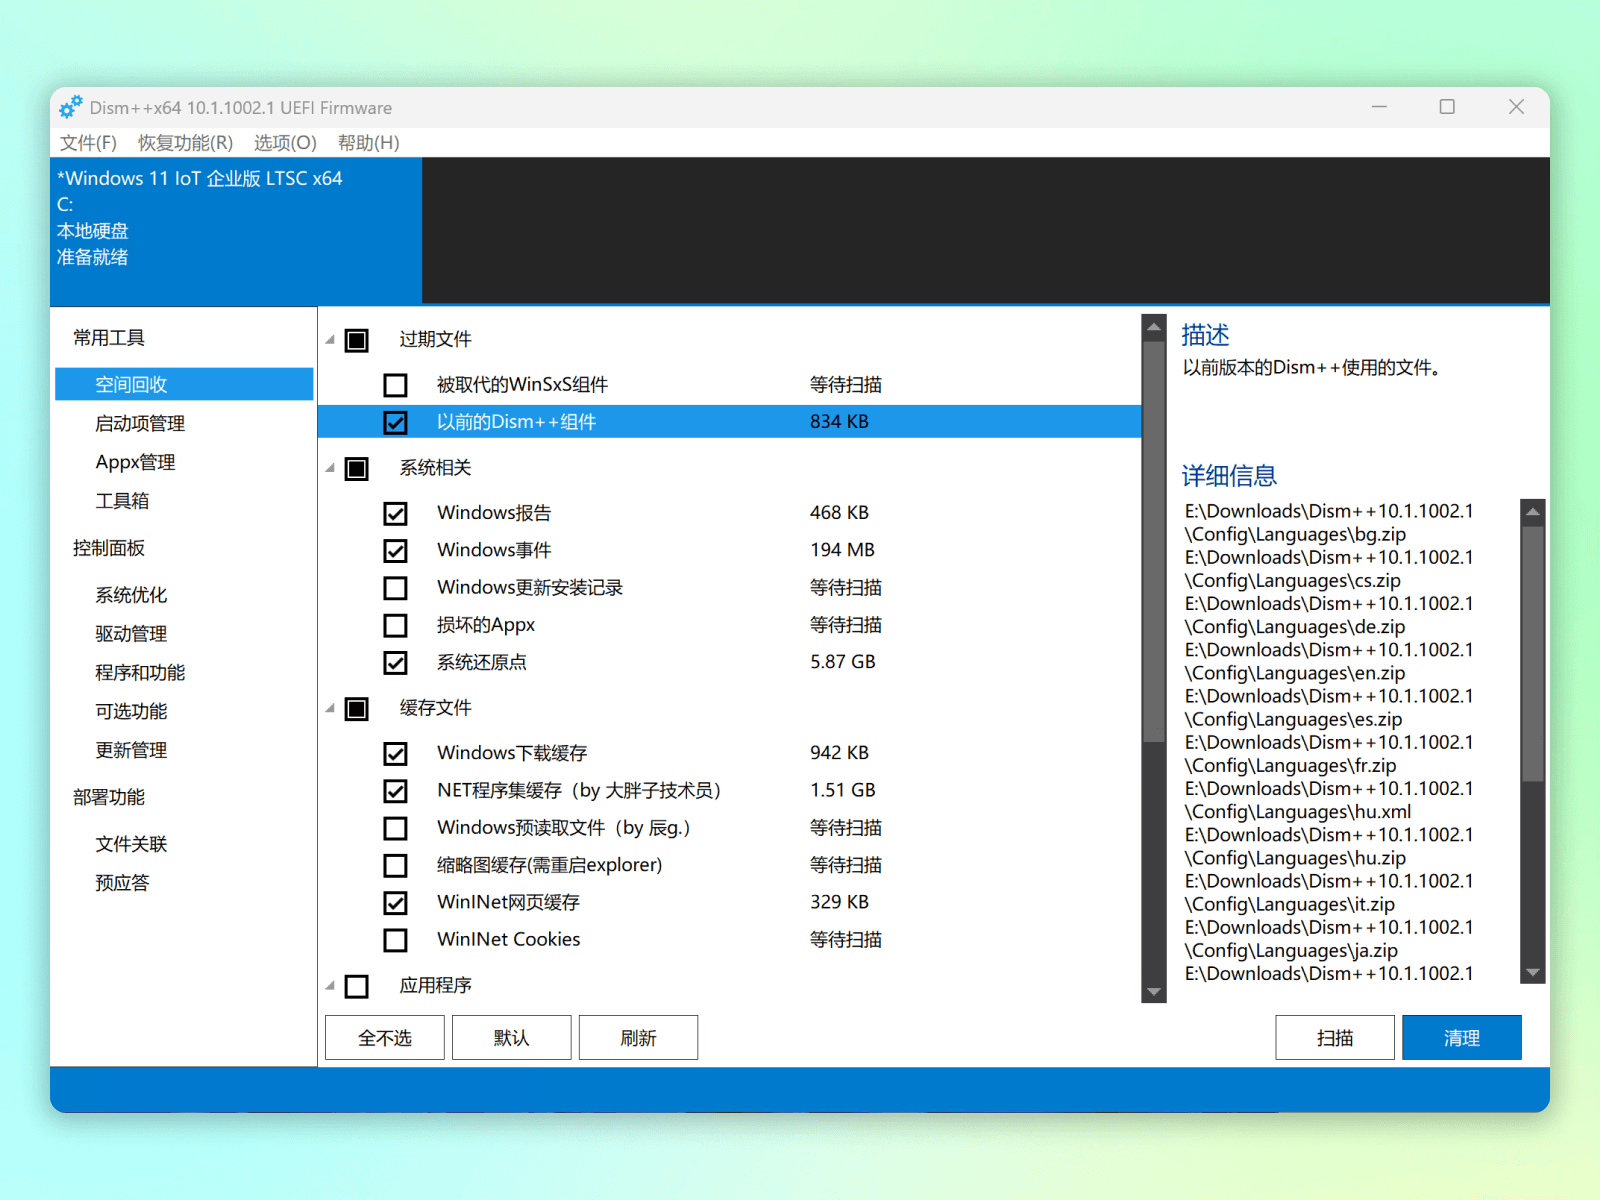Collapse the 系统相关 group arrow
Screen dimensions: 1600x1200
coord(330,468)
